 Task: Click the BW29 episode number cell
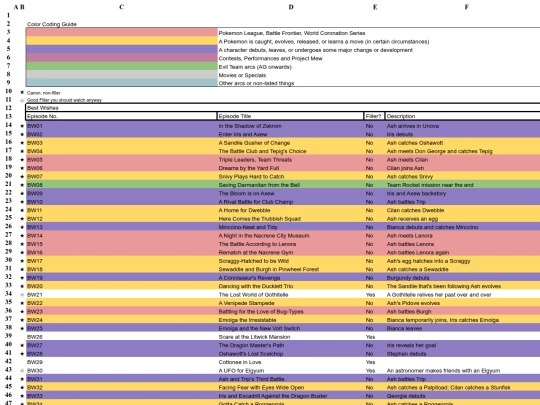click(122, 362)
